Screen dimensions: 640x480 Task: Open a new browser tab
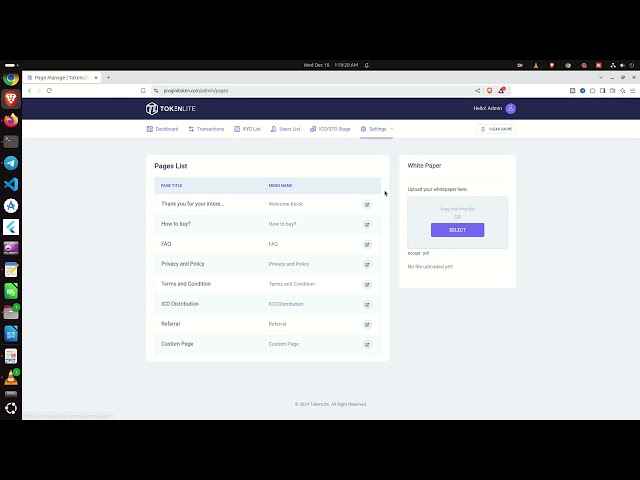coord(108,78)
